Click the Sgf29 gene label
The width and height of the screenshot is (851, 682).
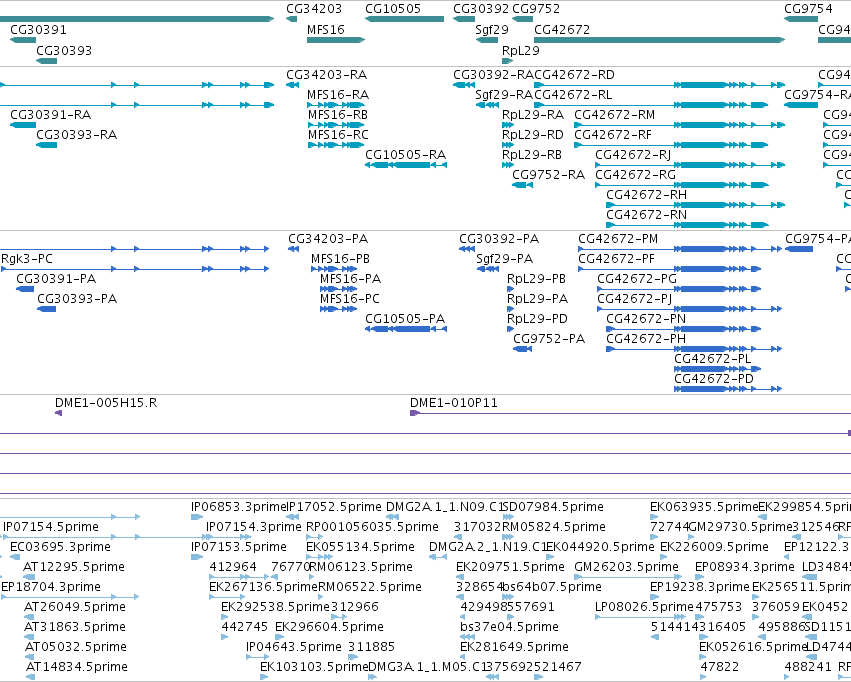coord(492,29)
